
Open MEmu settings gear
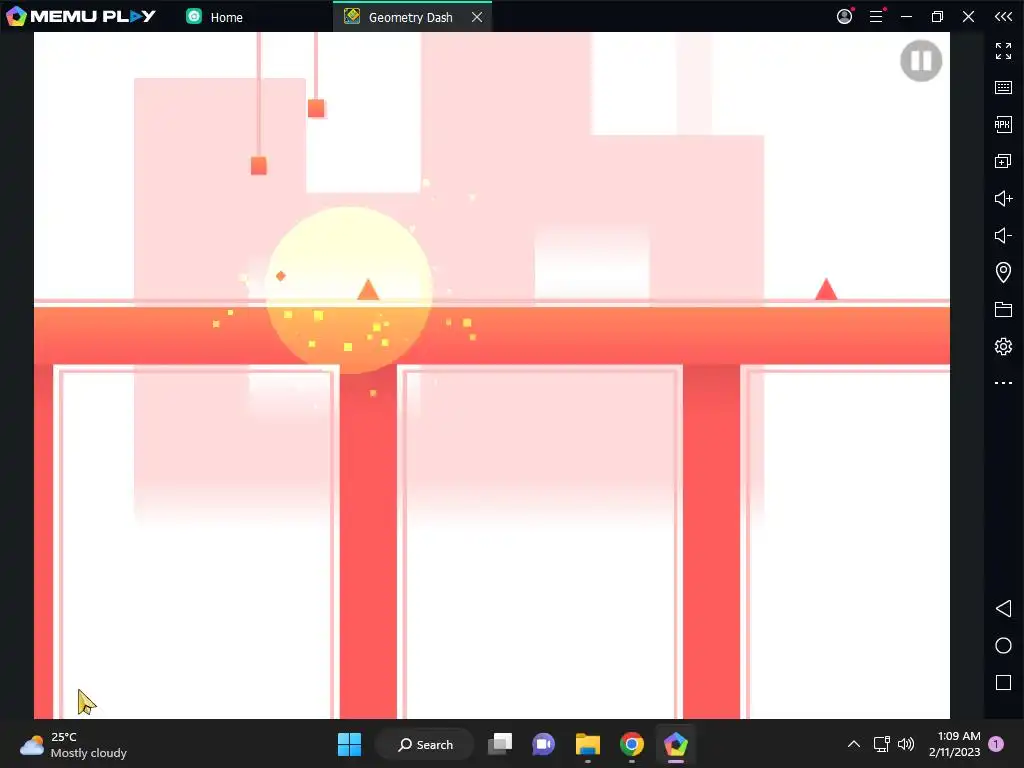pos(1003,346)
